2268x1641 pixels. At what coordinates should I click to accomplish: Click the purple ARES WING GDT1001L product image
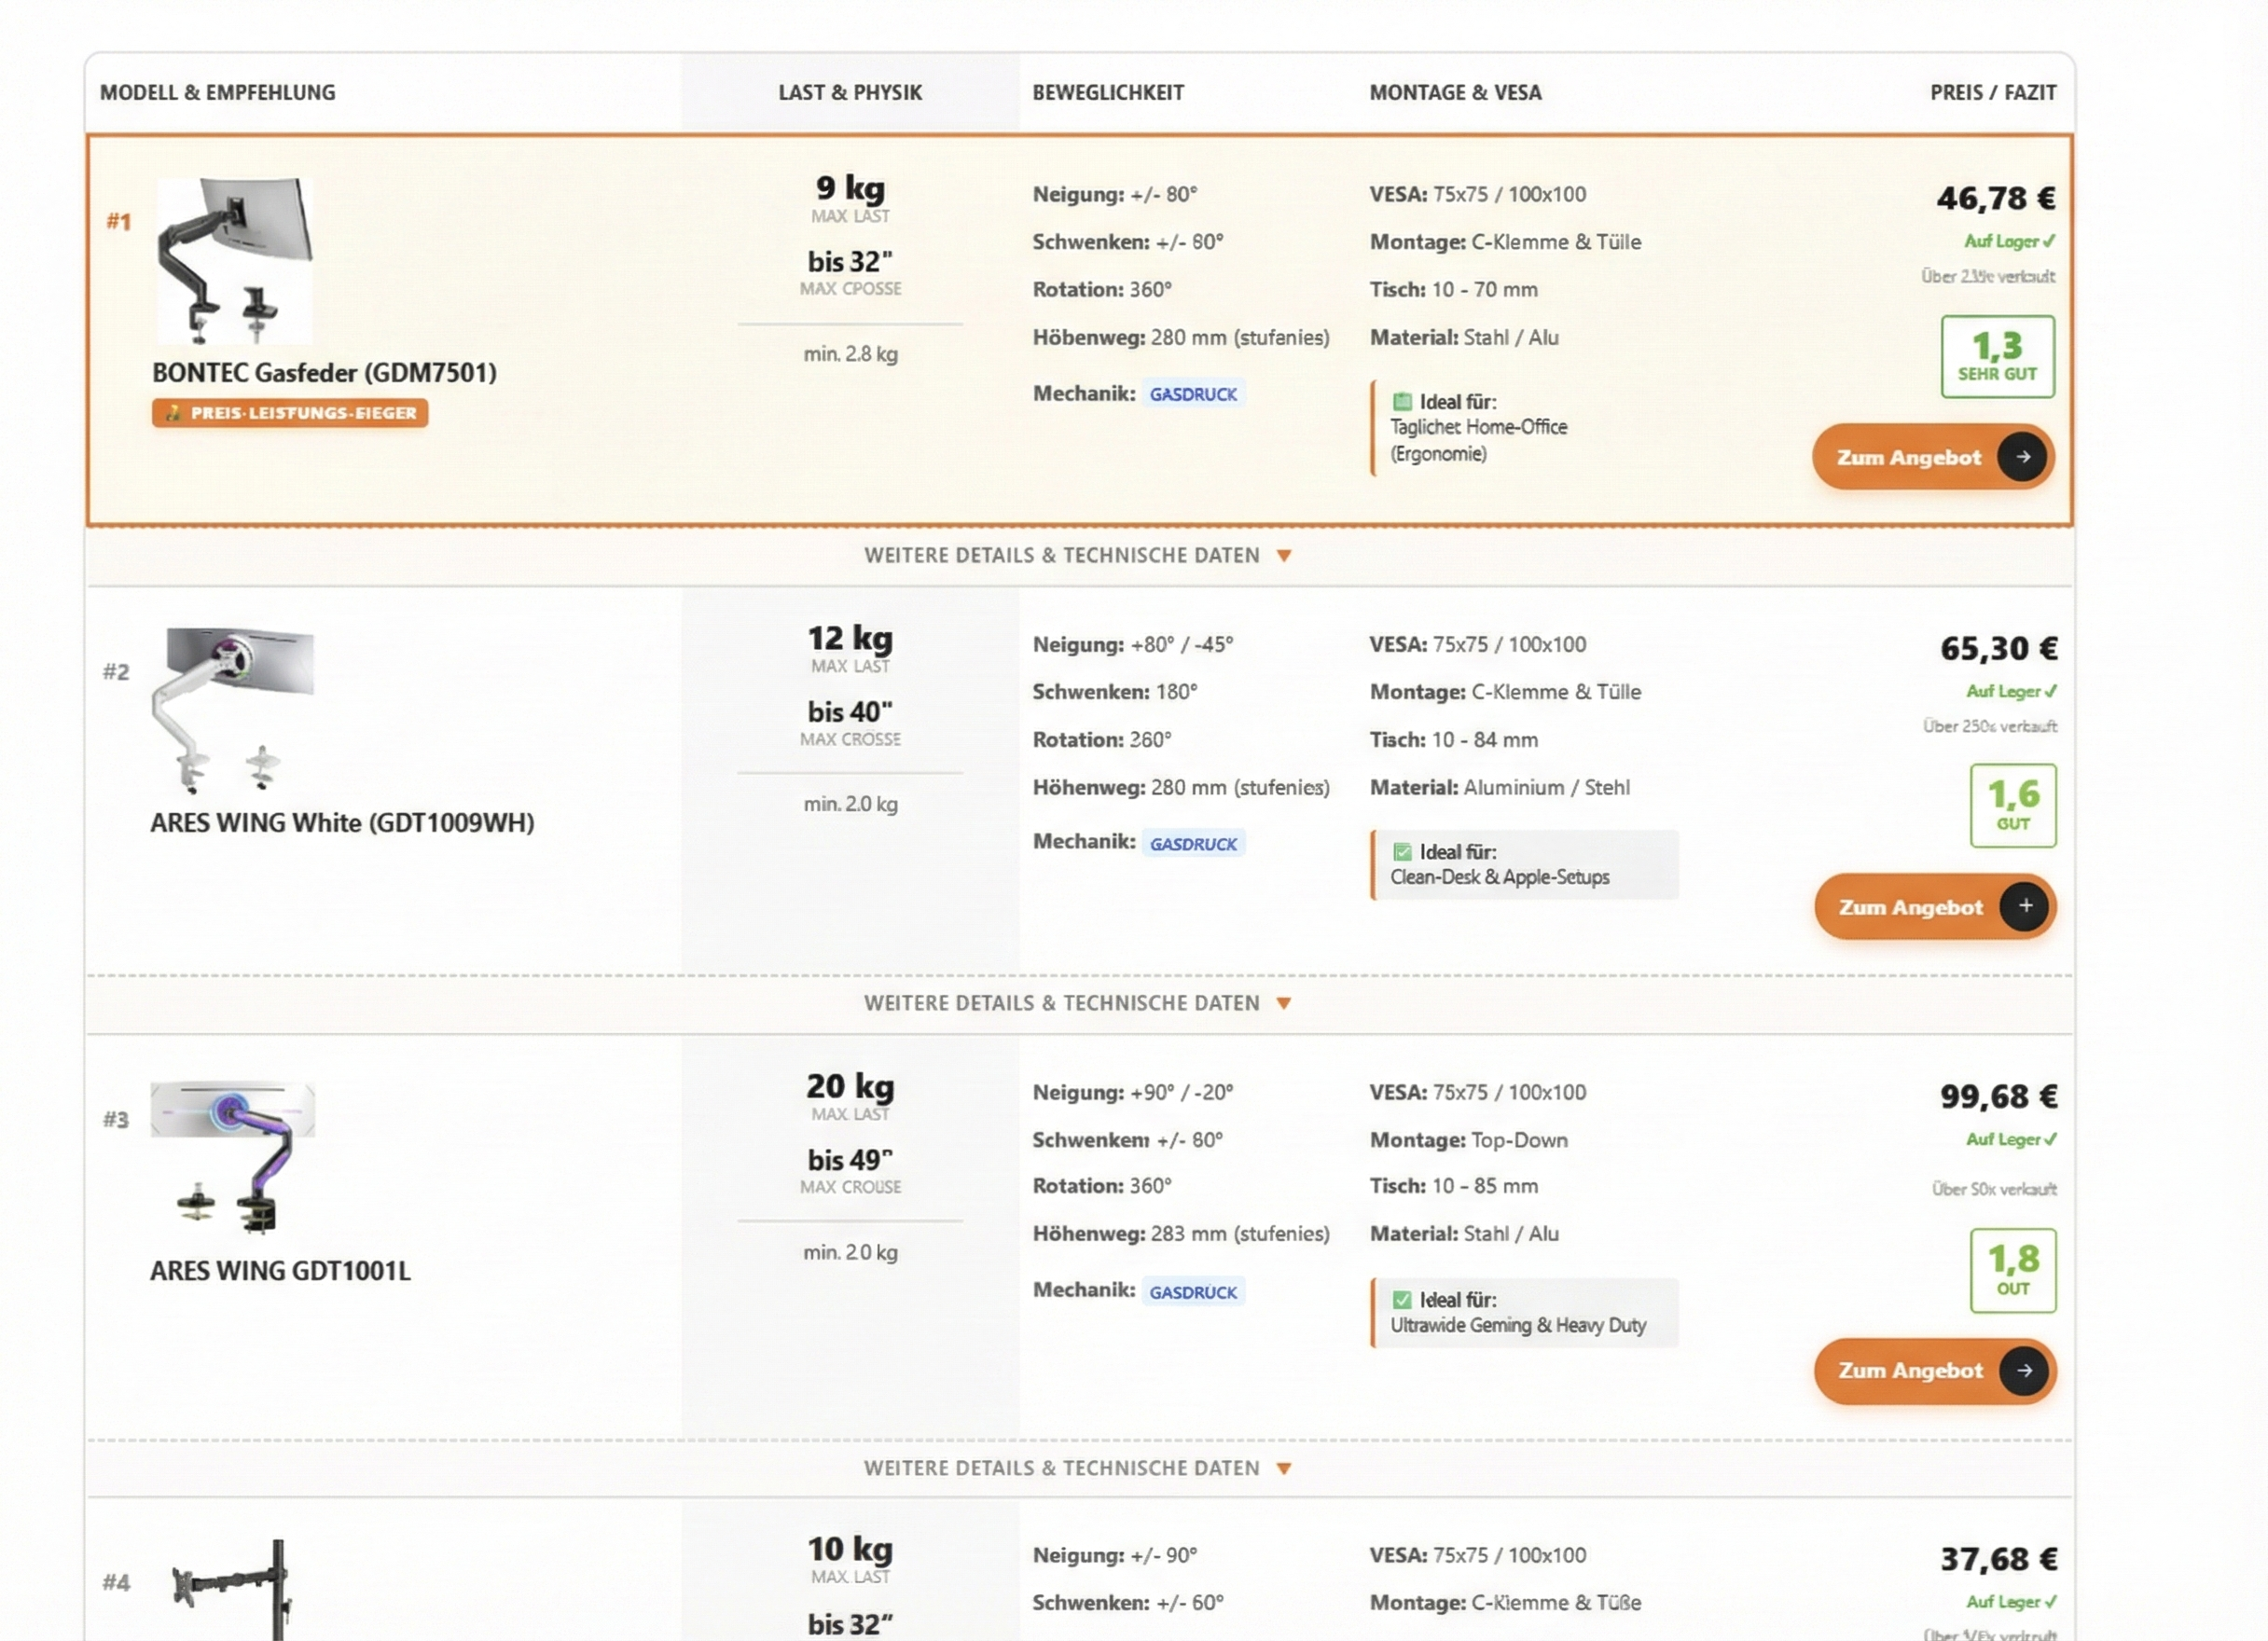(233, 1157)
